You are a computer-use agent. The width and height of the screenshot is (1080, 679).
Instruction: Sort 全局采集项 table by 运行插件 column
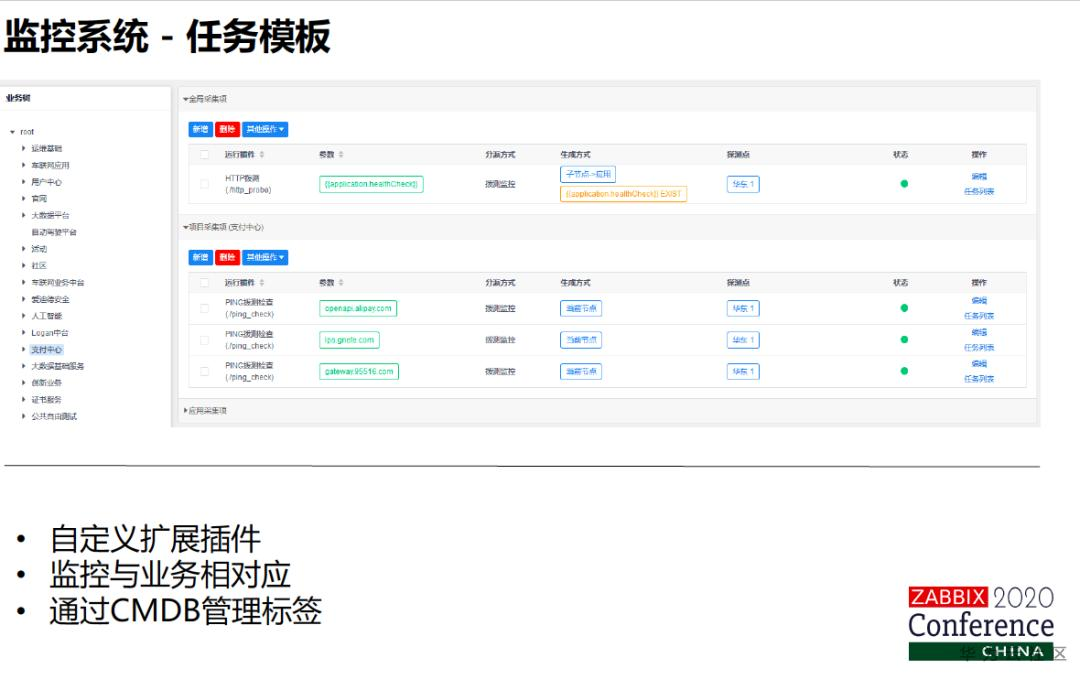point(262,154)
